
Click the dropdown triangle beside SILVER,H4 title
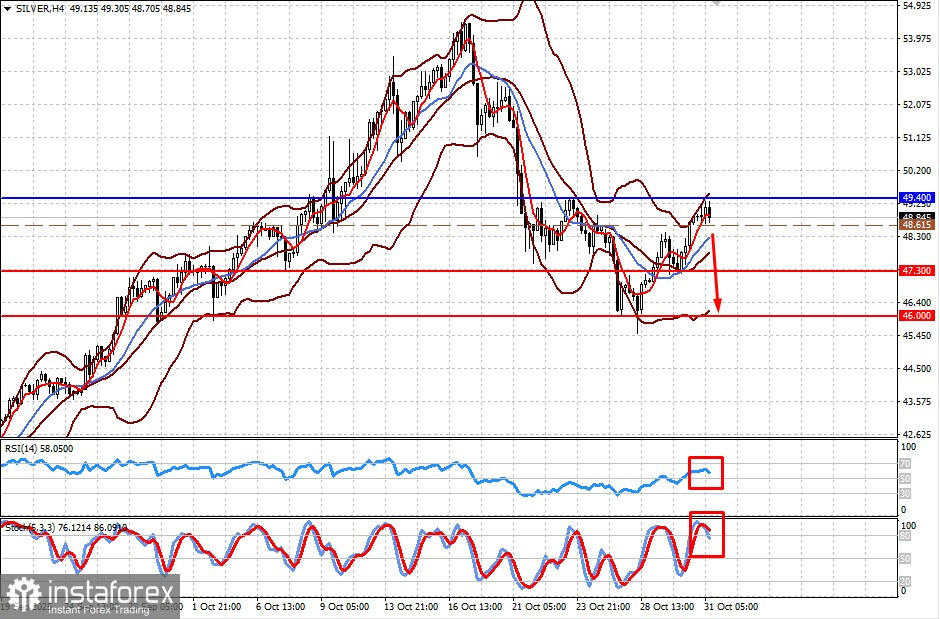tap(7, 9)
